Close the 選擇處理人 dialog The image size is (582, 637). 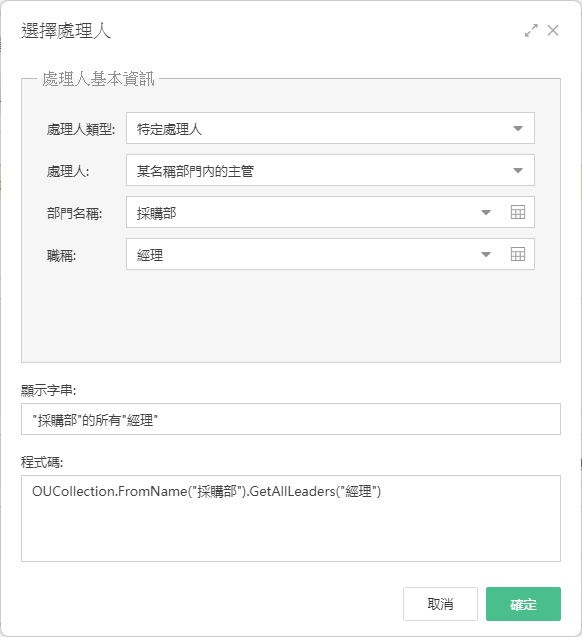click(x=553, y=30)
